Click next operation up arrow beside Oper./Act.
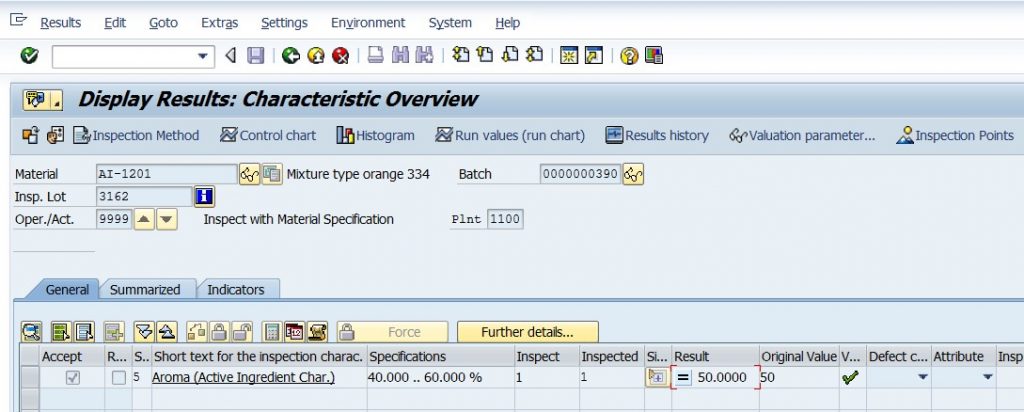Screen dimensions: 1024x412 (144, 219)
